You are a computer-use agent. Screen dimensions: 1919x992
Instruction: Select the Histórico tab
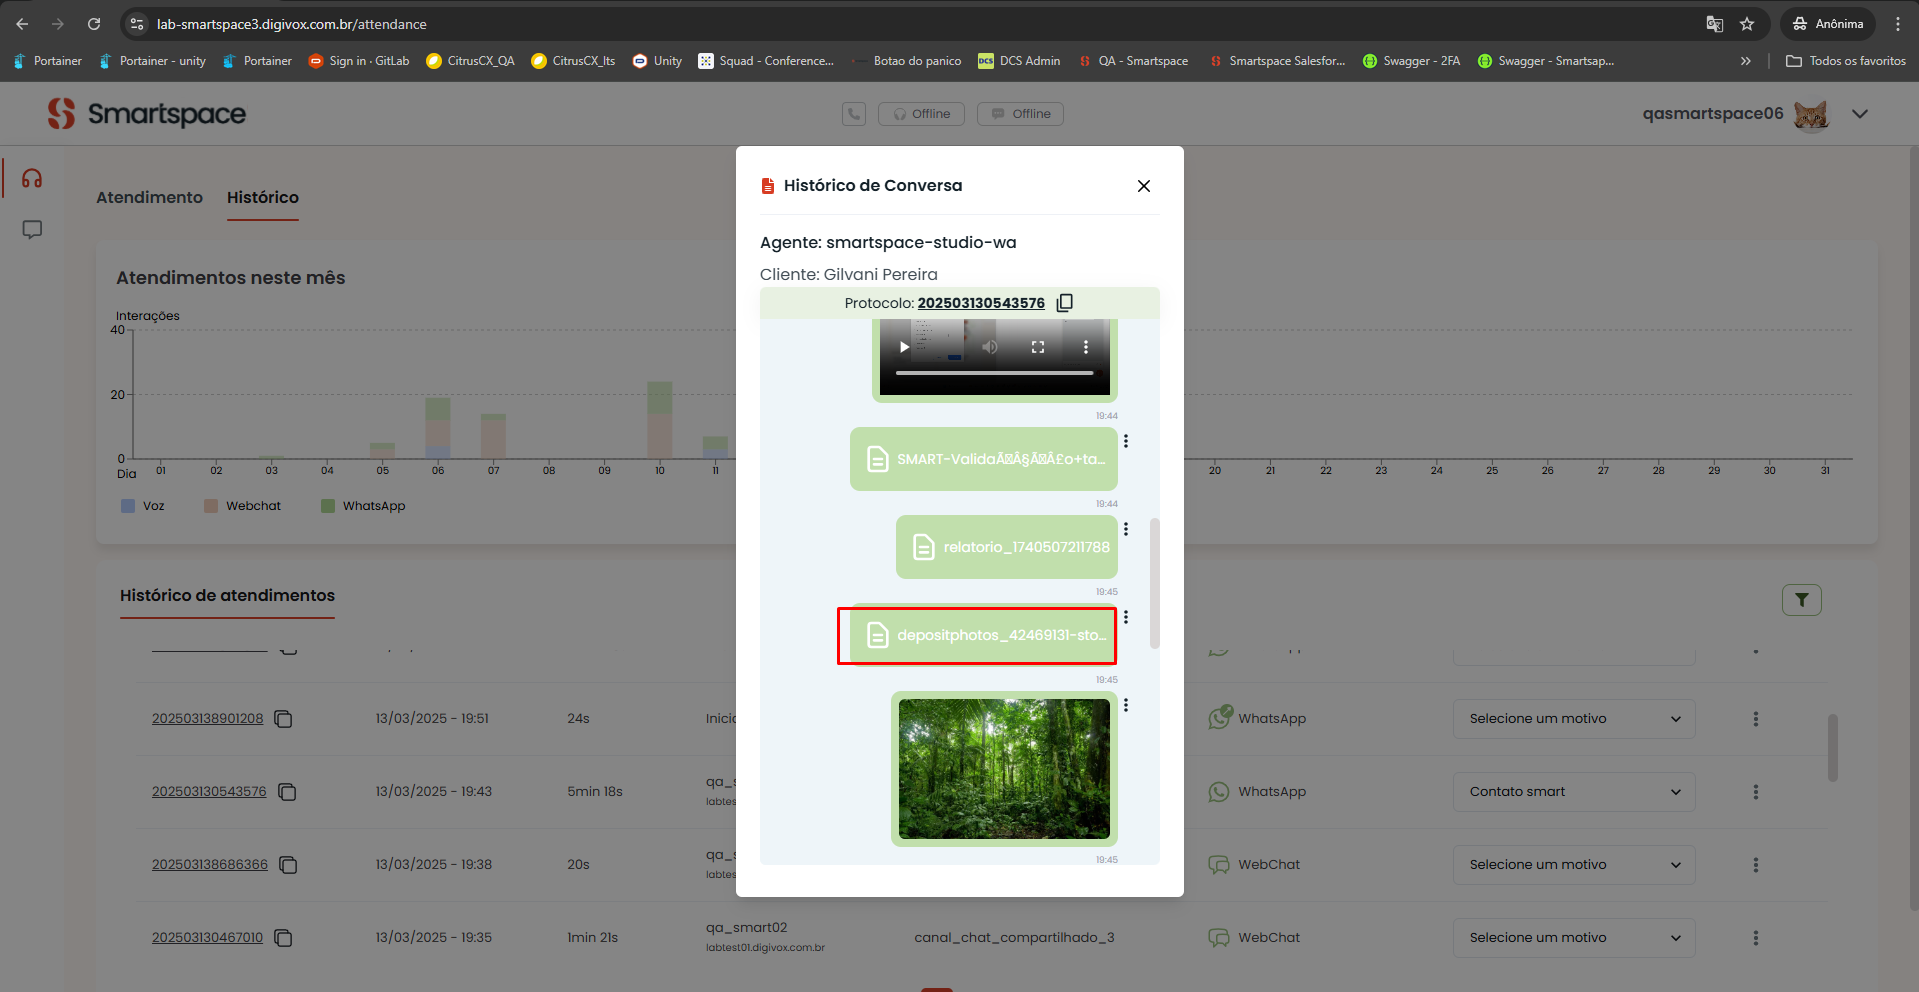(x=263, y=198)
